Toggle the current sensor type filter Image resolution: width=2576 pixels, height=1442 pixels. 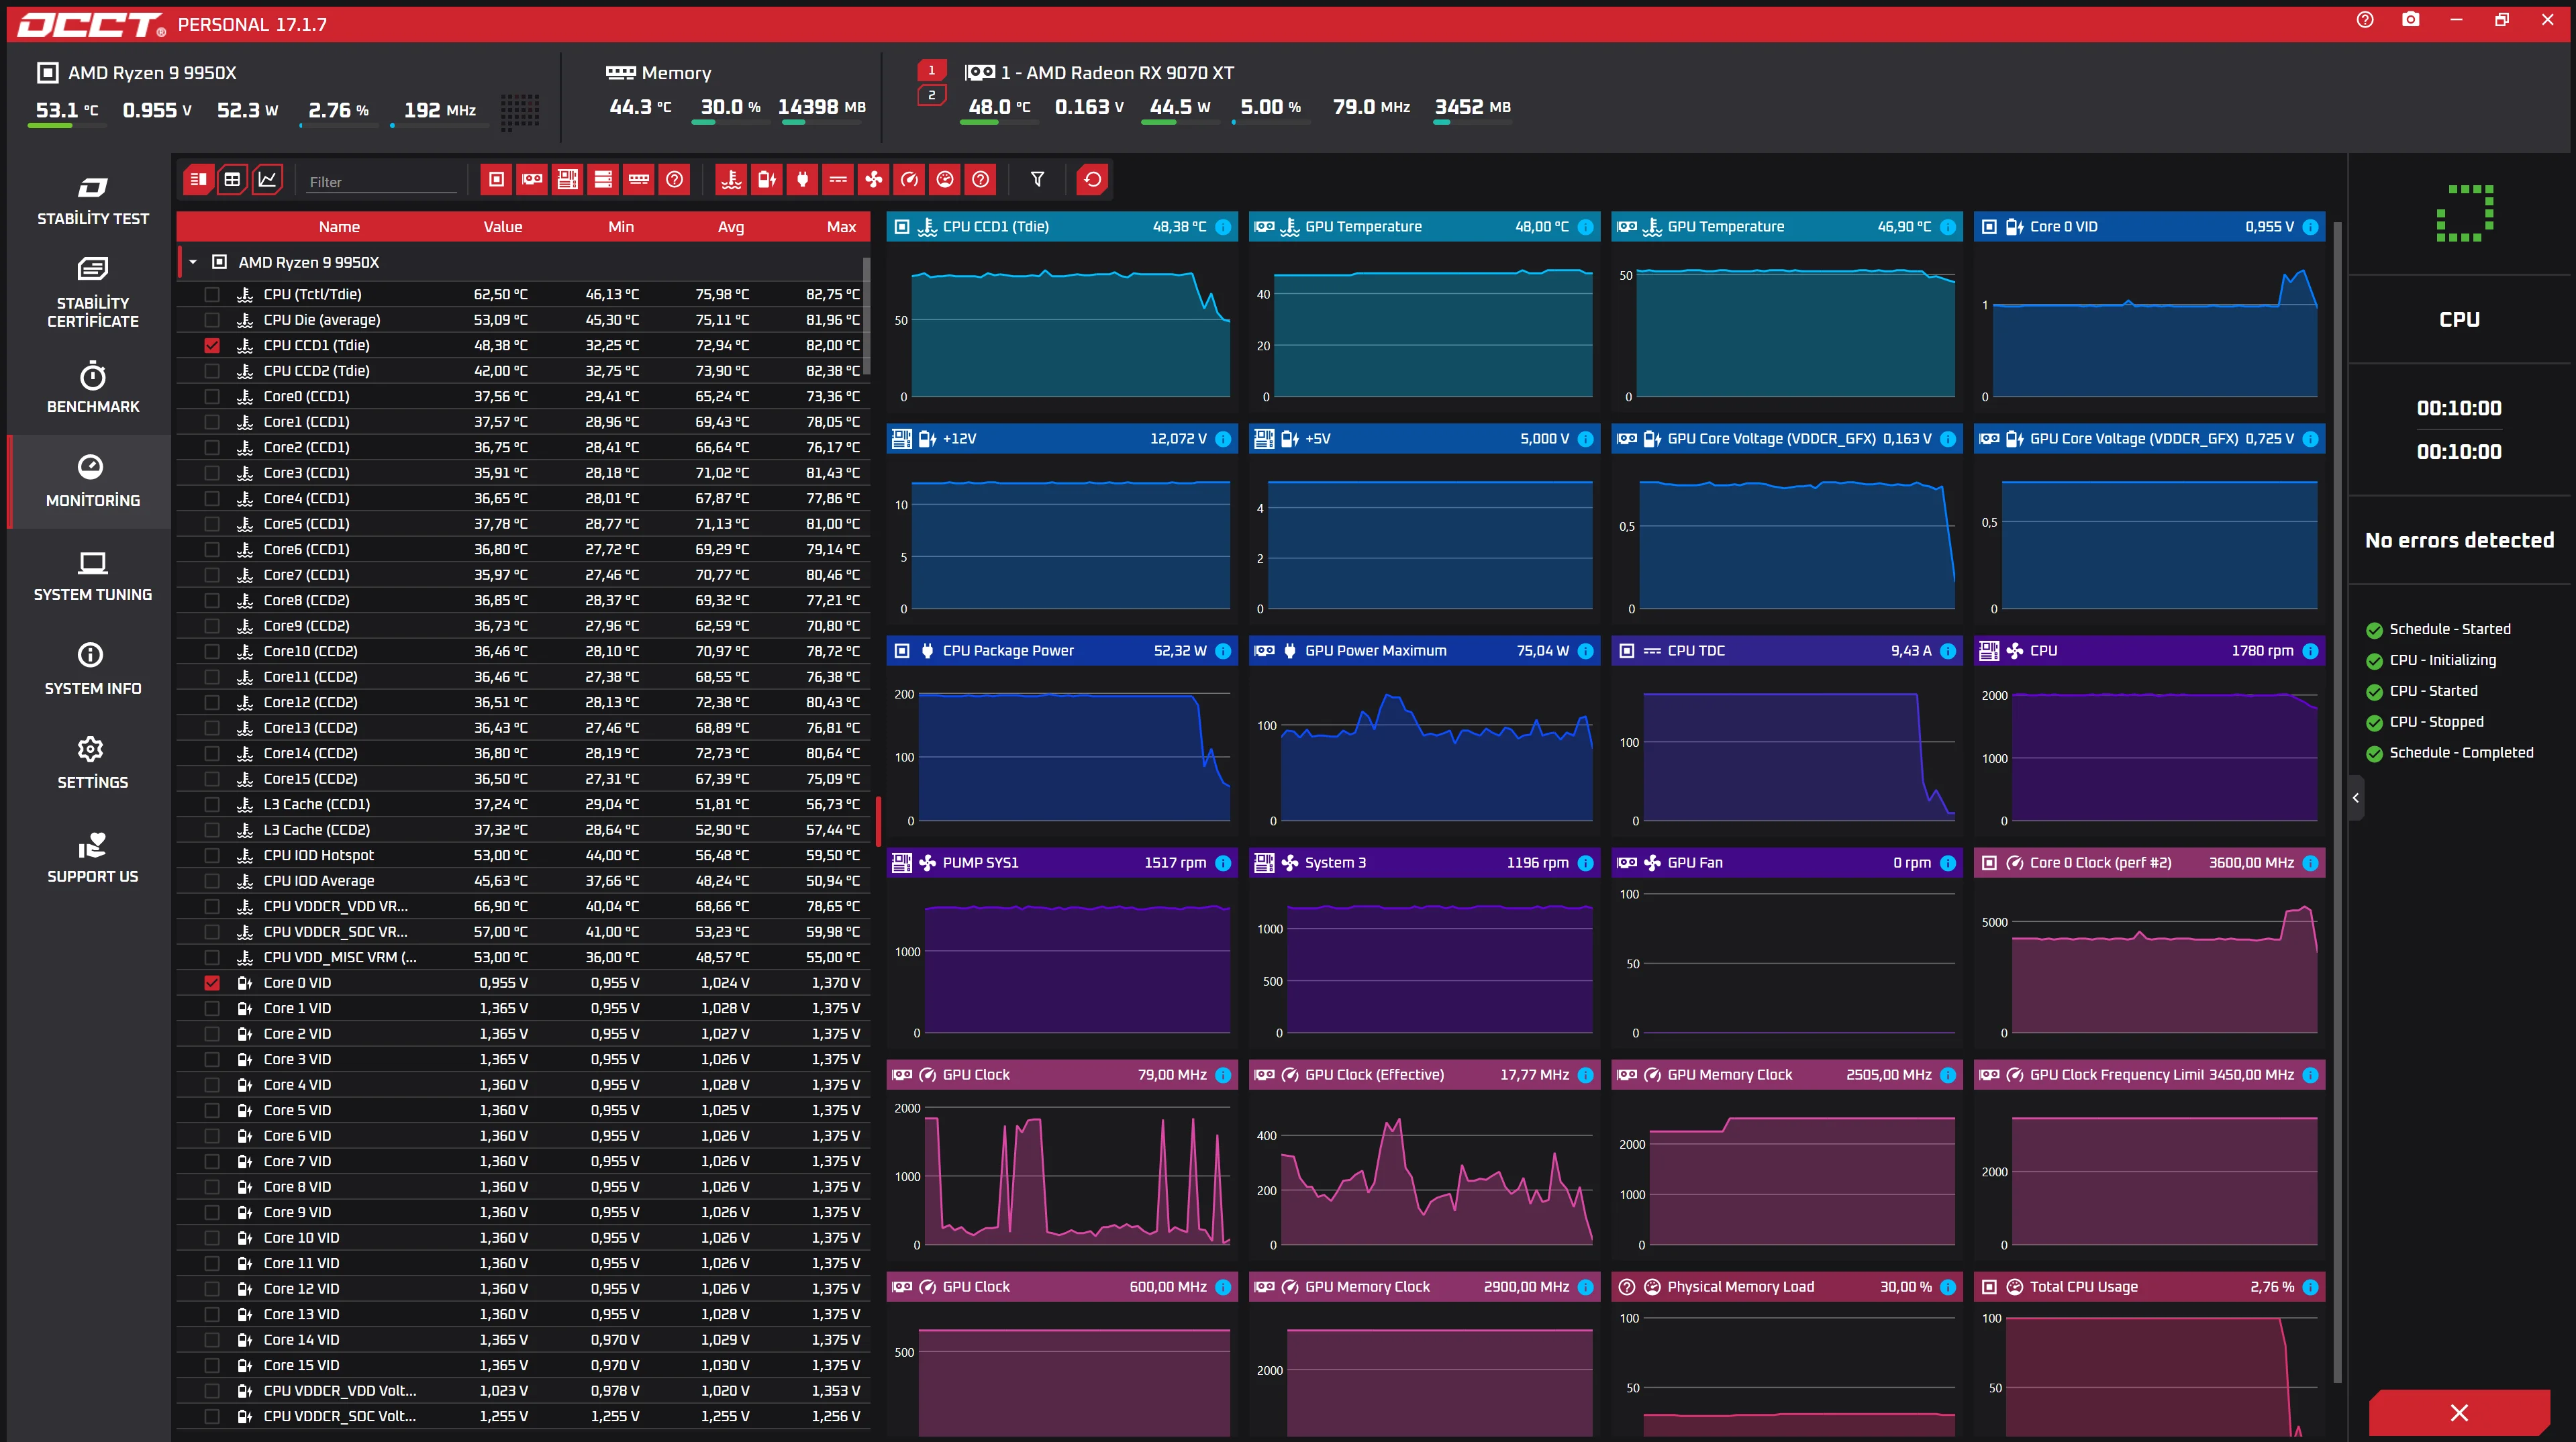[x=838, y=180]
